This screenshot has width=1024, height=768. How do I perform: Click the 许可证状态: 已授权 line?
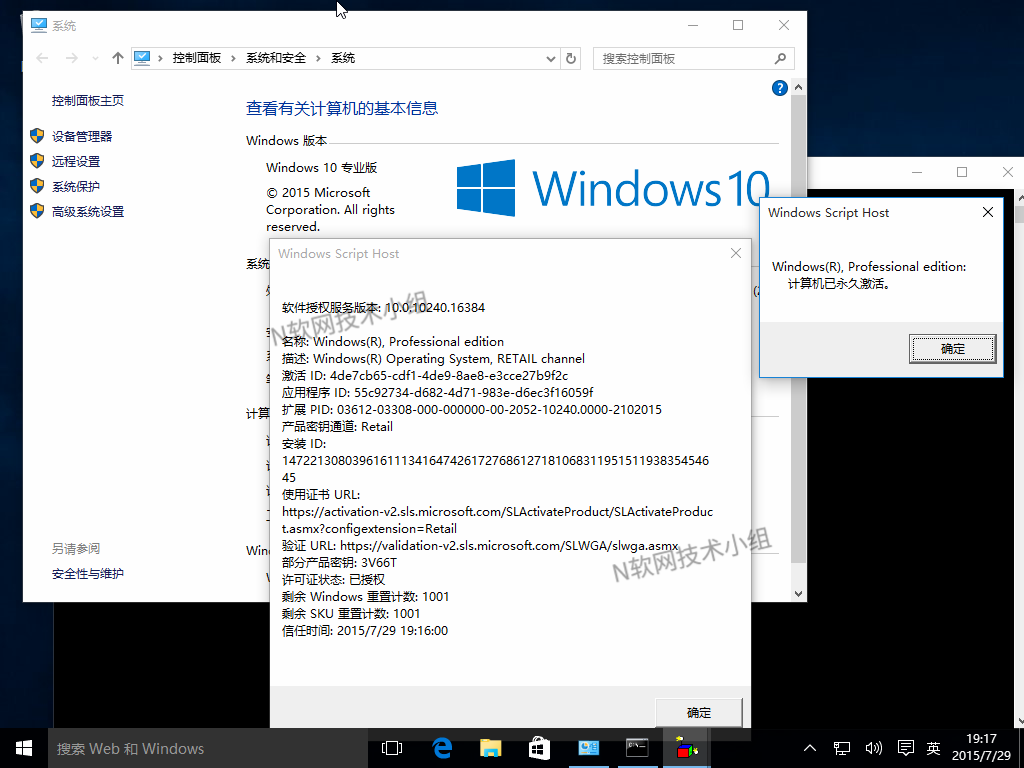[333, 580]
